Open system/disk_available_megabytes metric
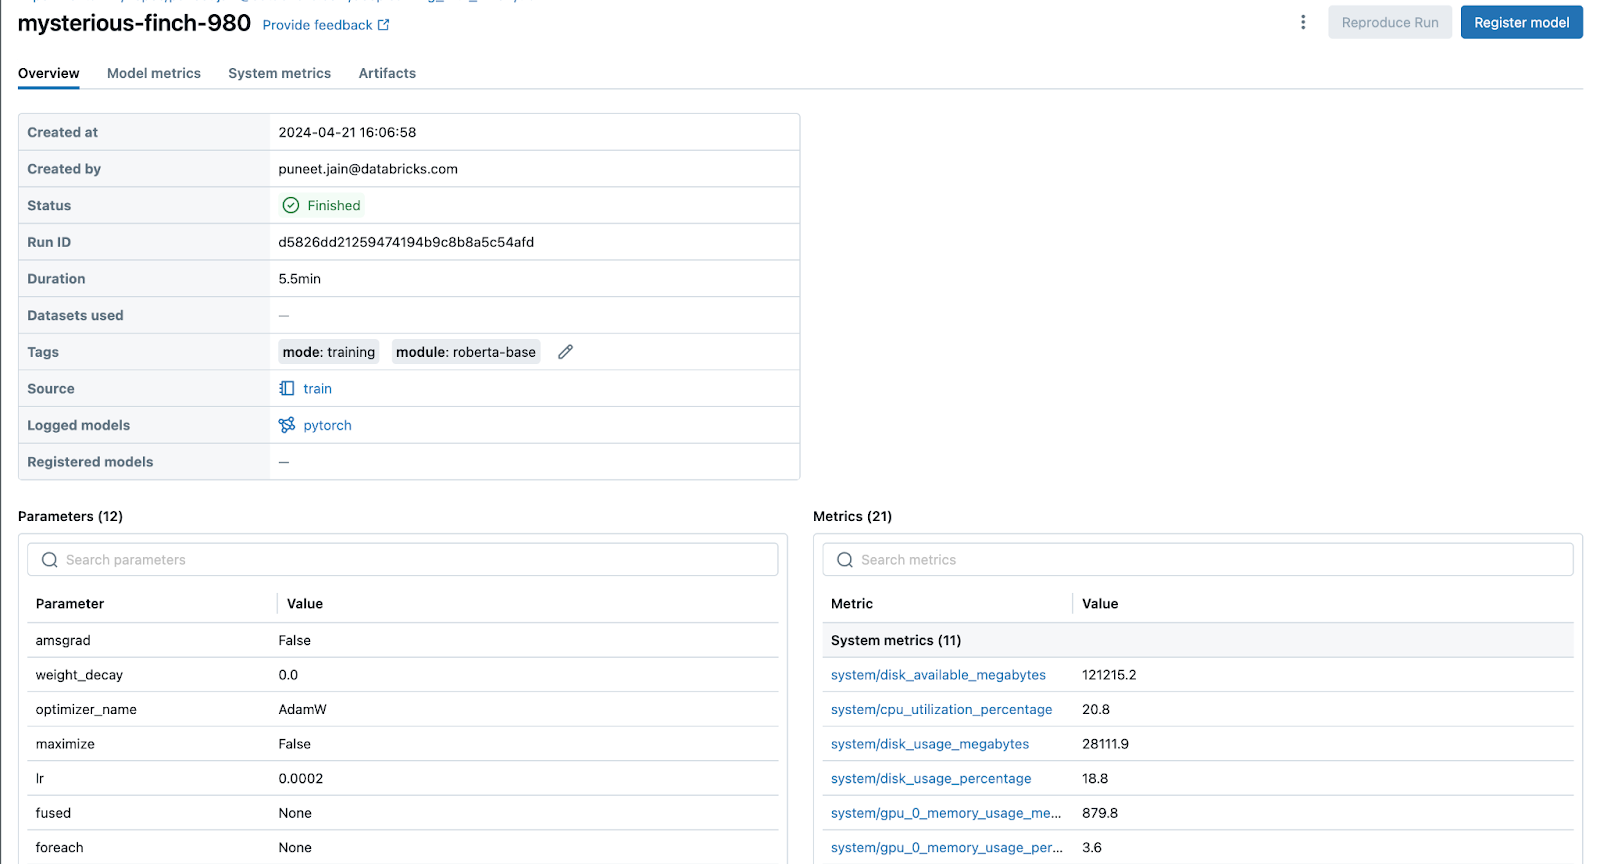 938,675
